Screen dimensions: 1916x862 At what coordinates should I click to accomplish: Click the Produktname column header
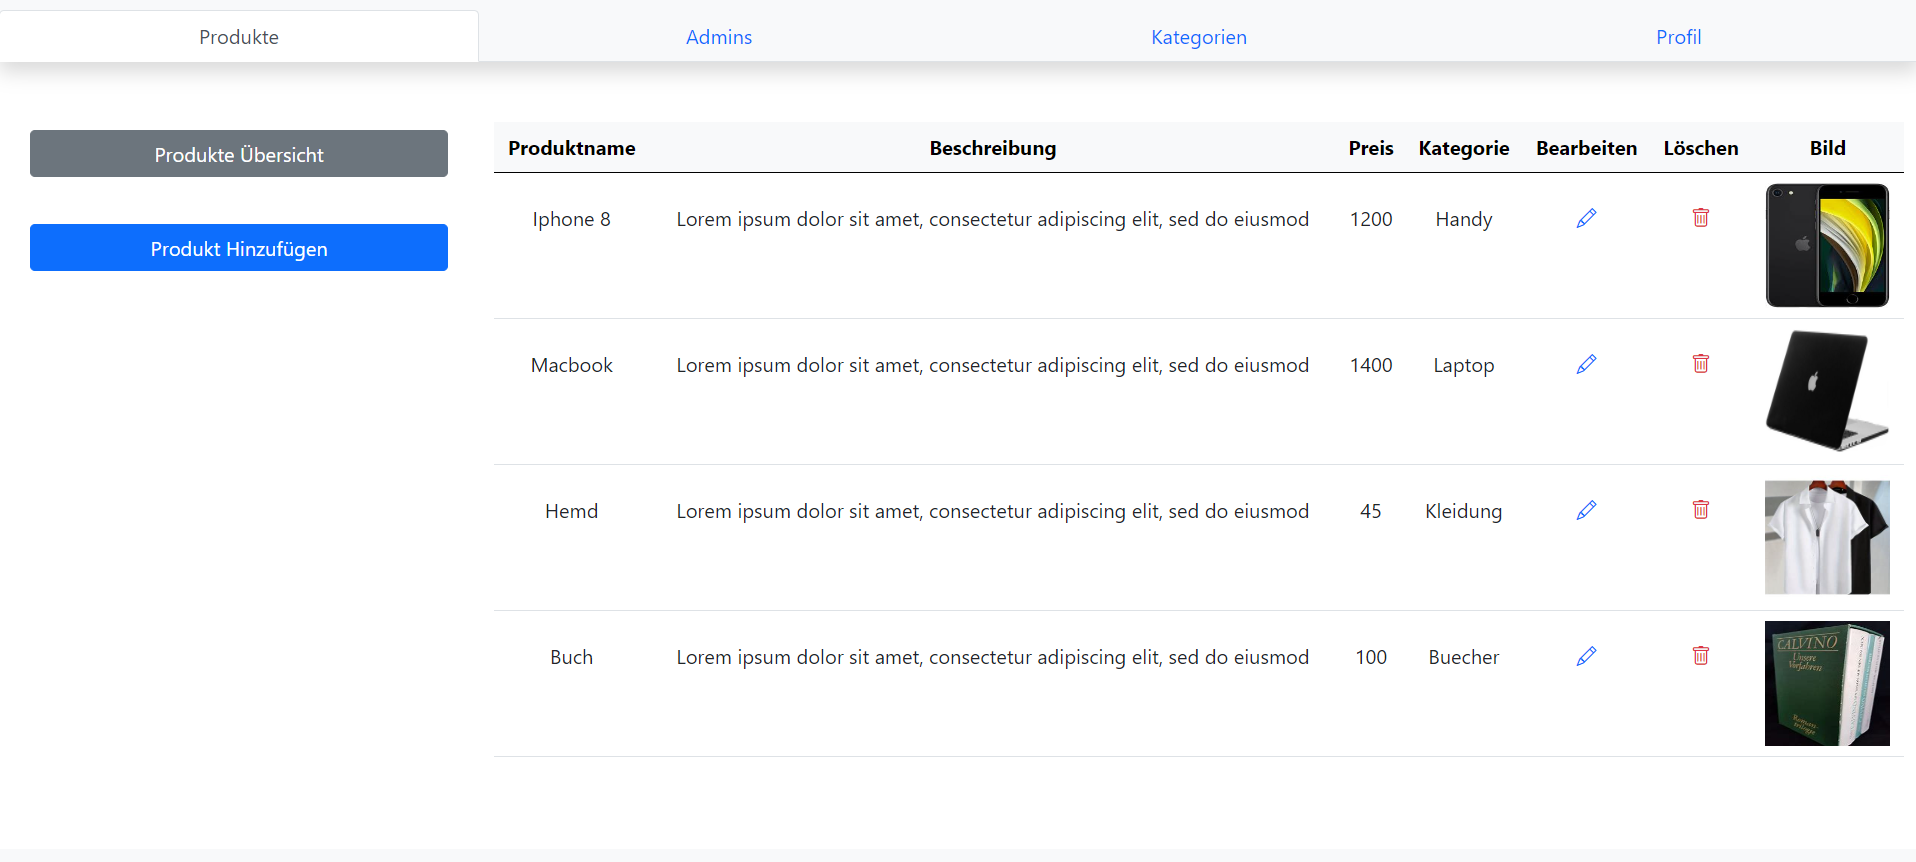point(571,148)
